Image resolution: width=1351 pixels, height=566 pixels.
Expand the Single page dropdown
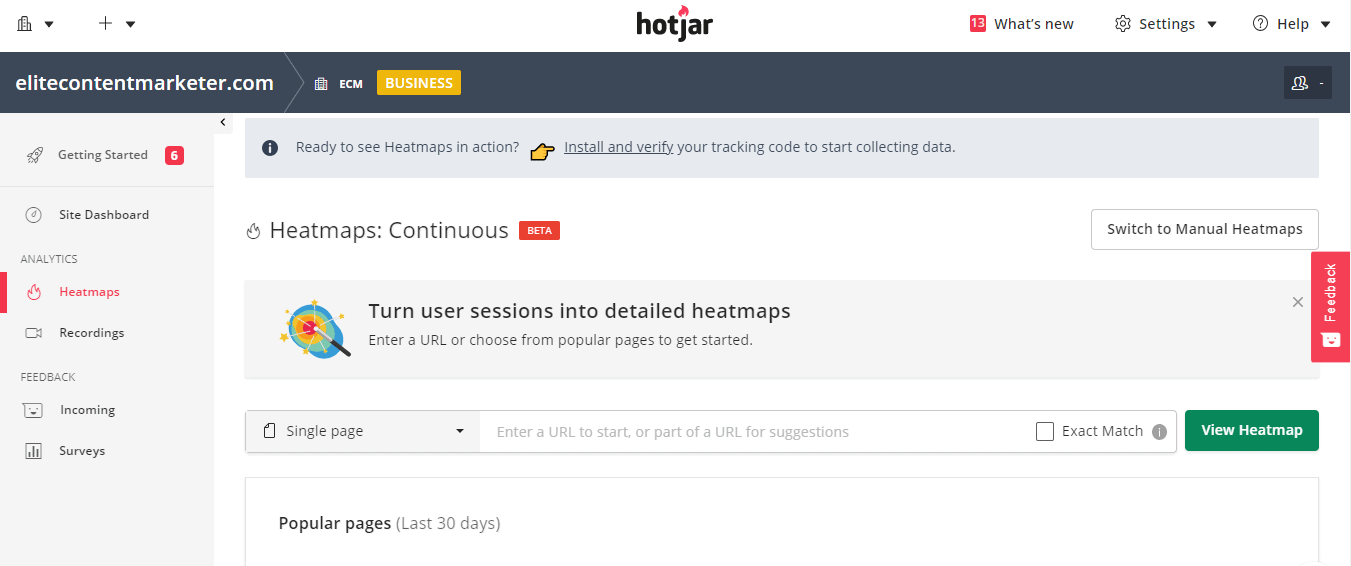[363, 431]
